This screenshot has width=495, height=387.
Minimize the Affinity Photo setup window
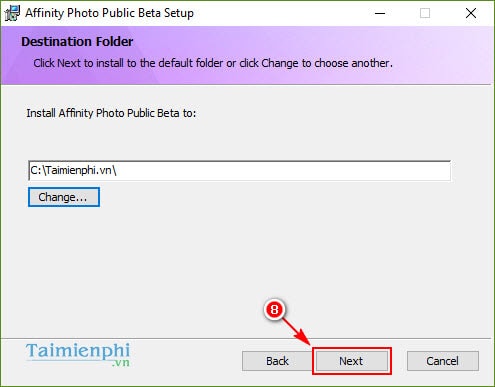click(380, 13)
